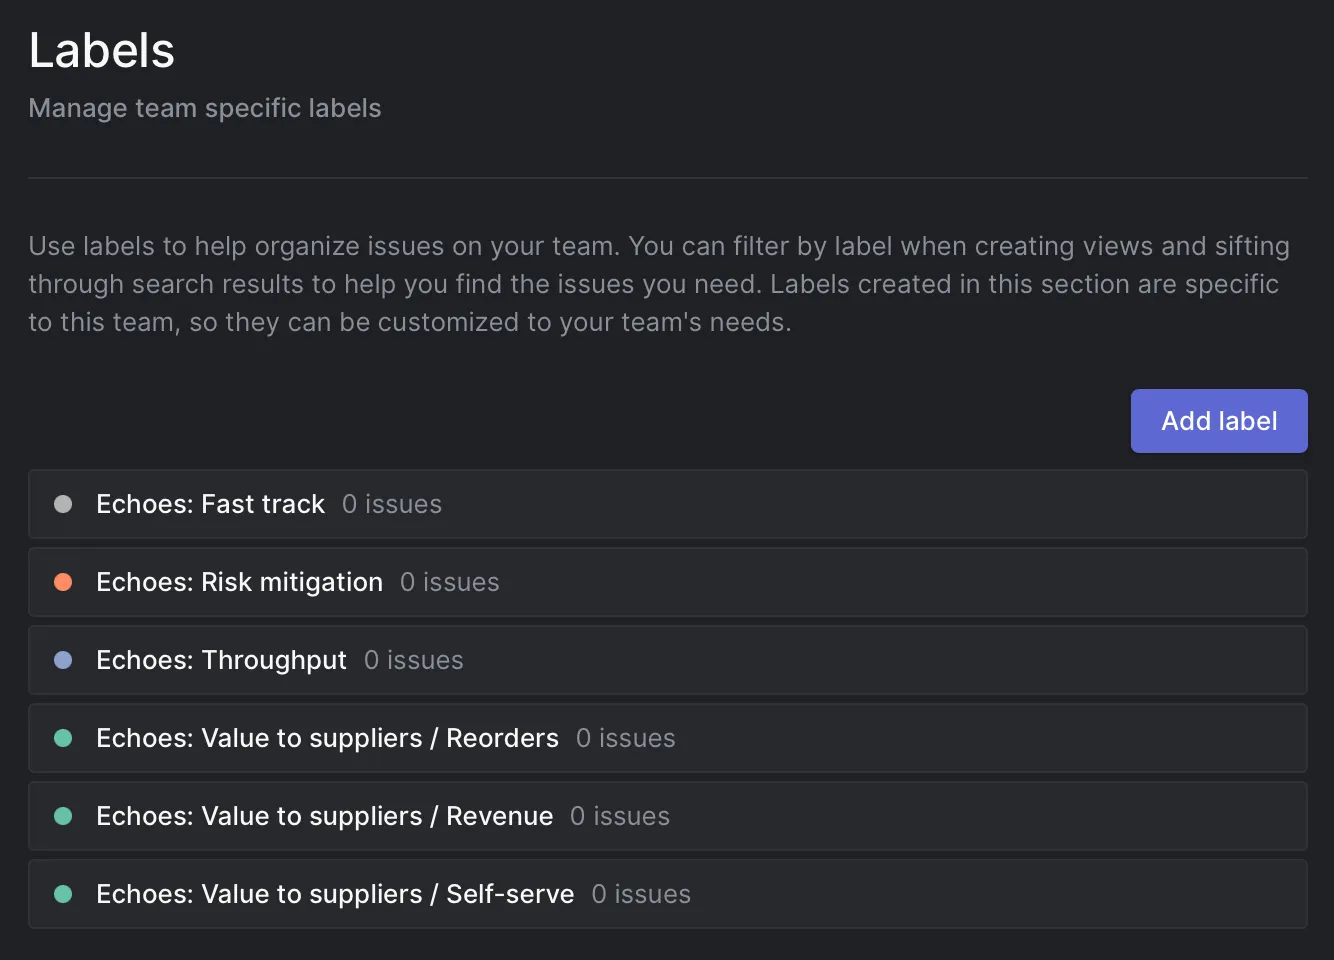Viewport: 1334px width, 960px height.
Task: Click the 0 issues count for Fast track
Action: [x=392, y=504]
